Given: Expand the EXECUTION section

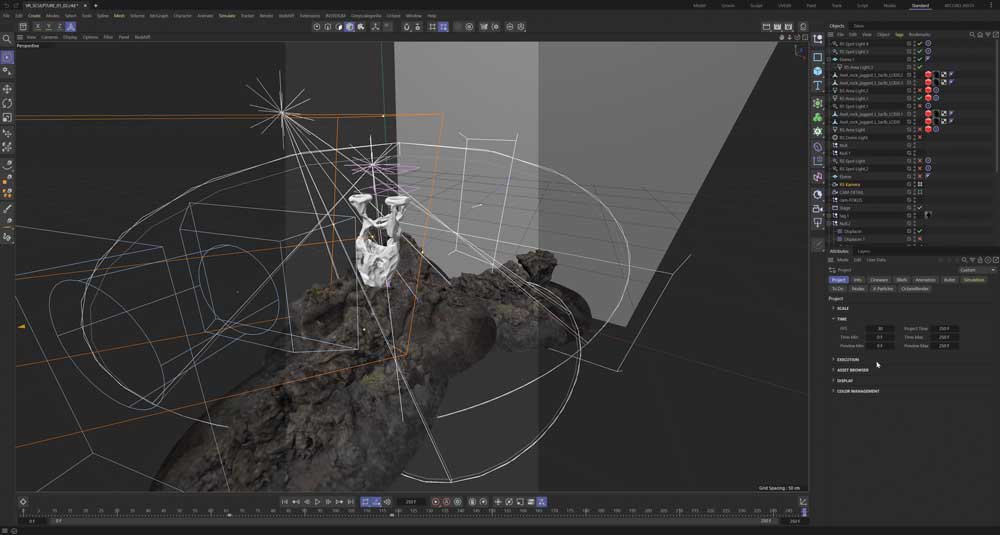Looking at the screenshot, I should [847, 359].
